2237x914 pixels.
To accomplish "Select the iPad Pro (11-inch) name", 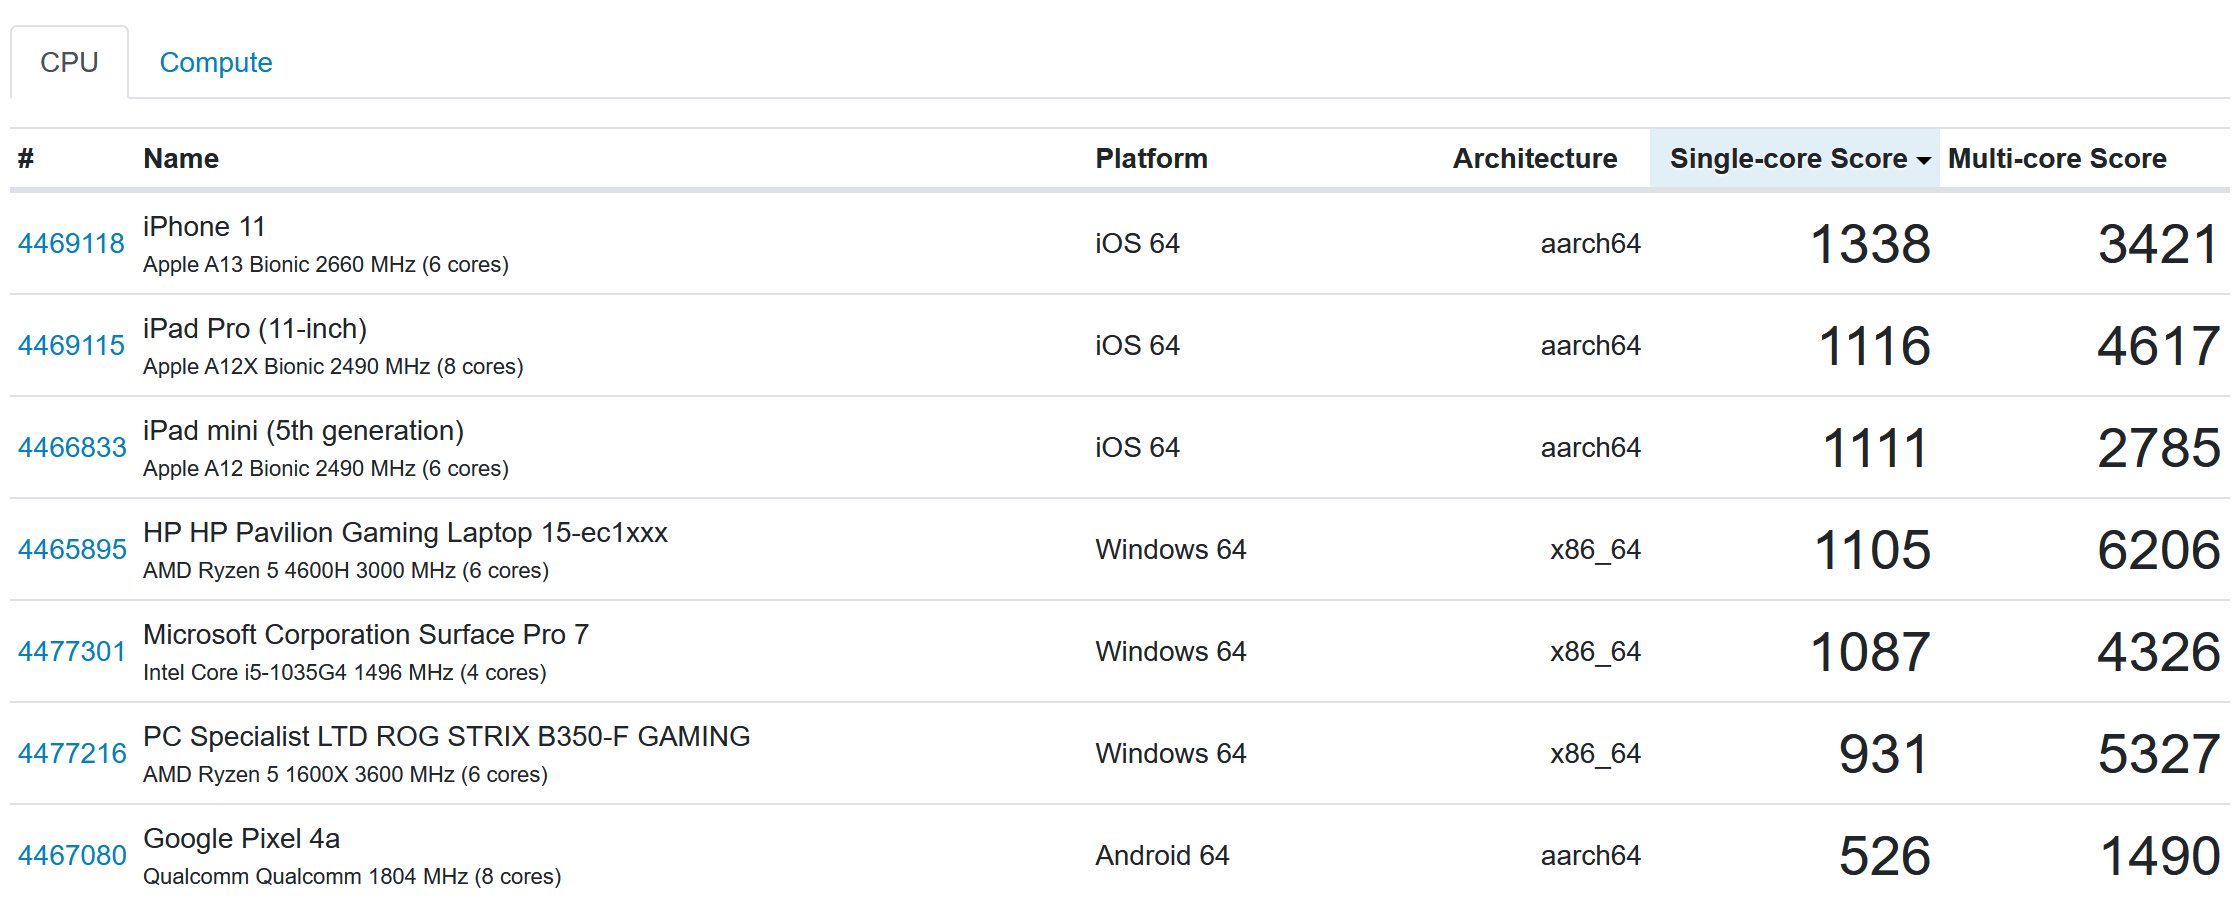I will (255, 329).
